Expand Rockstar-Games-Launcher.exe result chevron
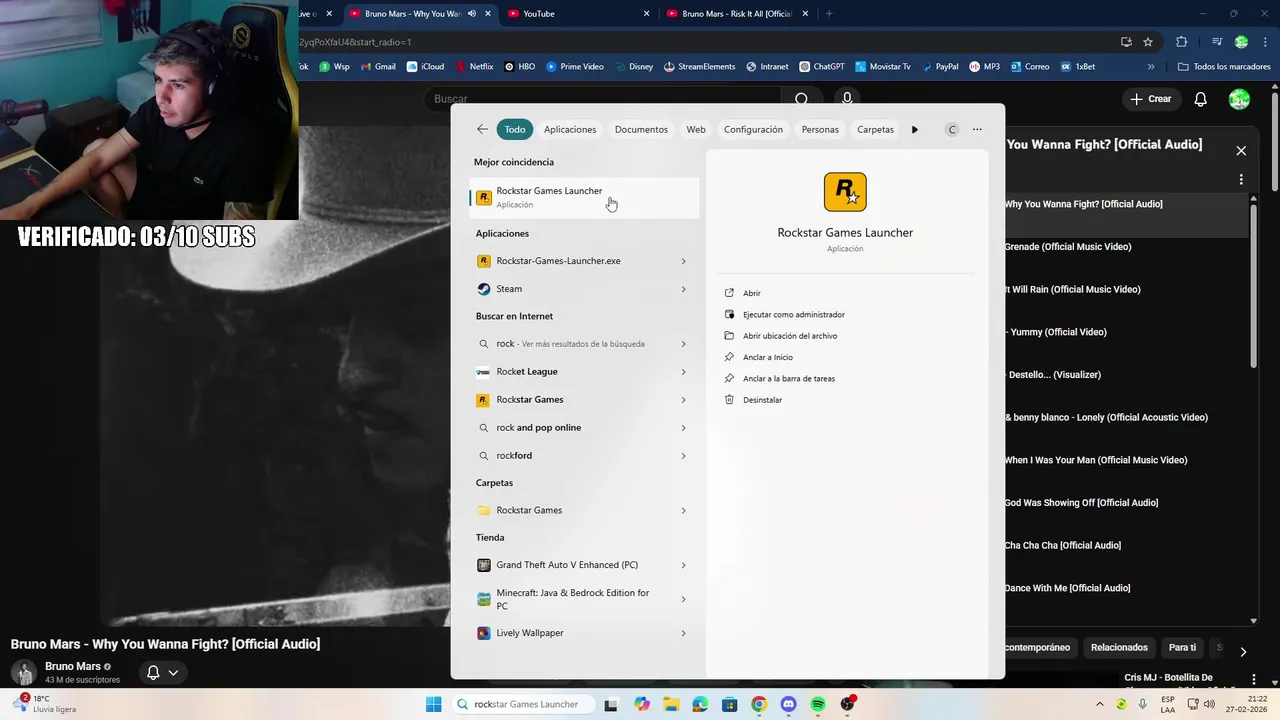 click(x=684, y=261)
